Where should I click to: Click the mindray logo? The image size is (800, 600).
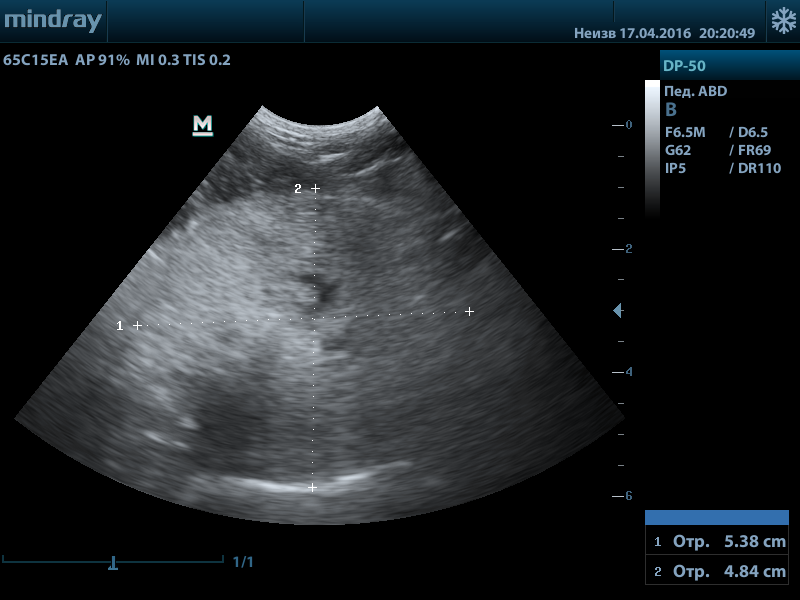(x=52, y=20)
